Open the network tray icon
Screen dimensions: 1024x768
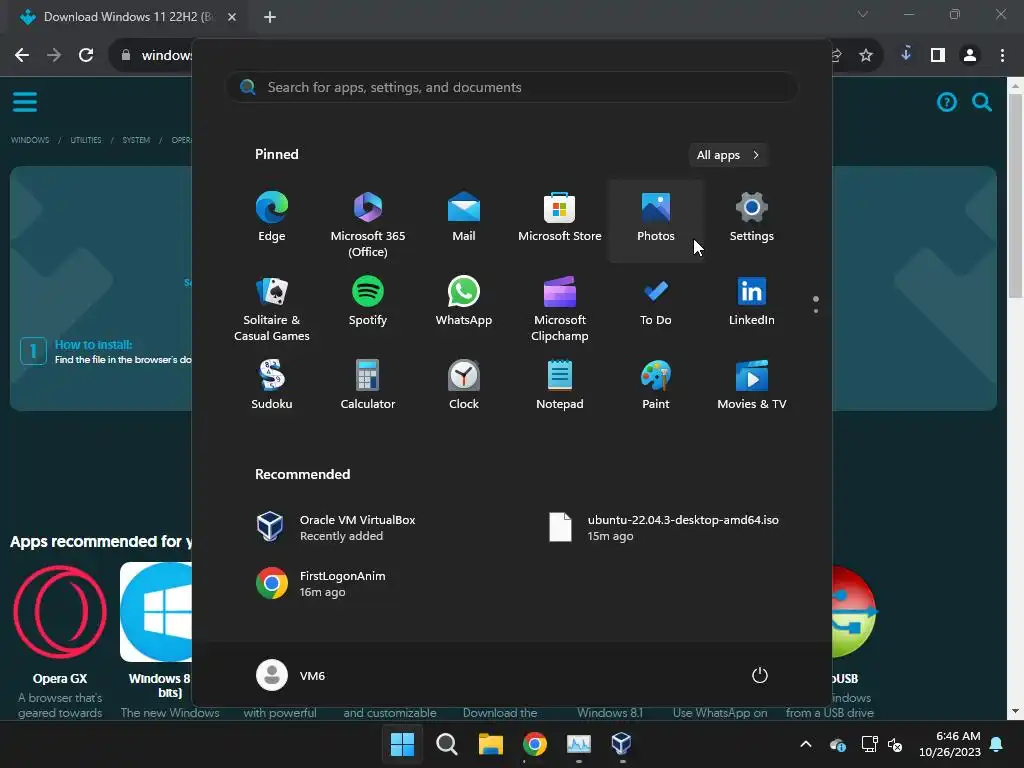point(869,744)
